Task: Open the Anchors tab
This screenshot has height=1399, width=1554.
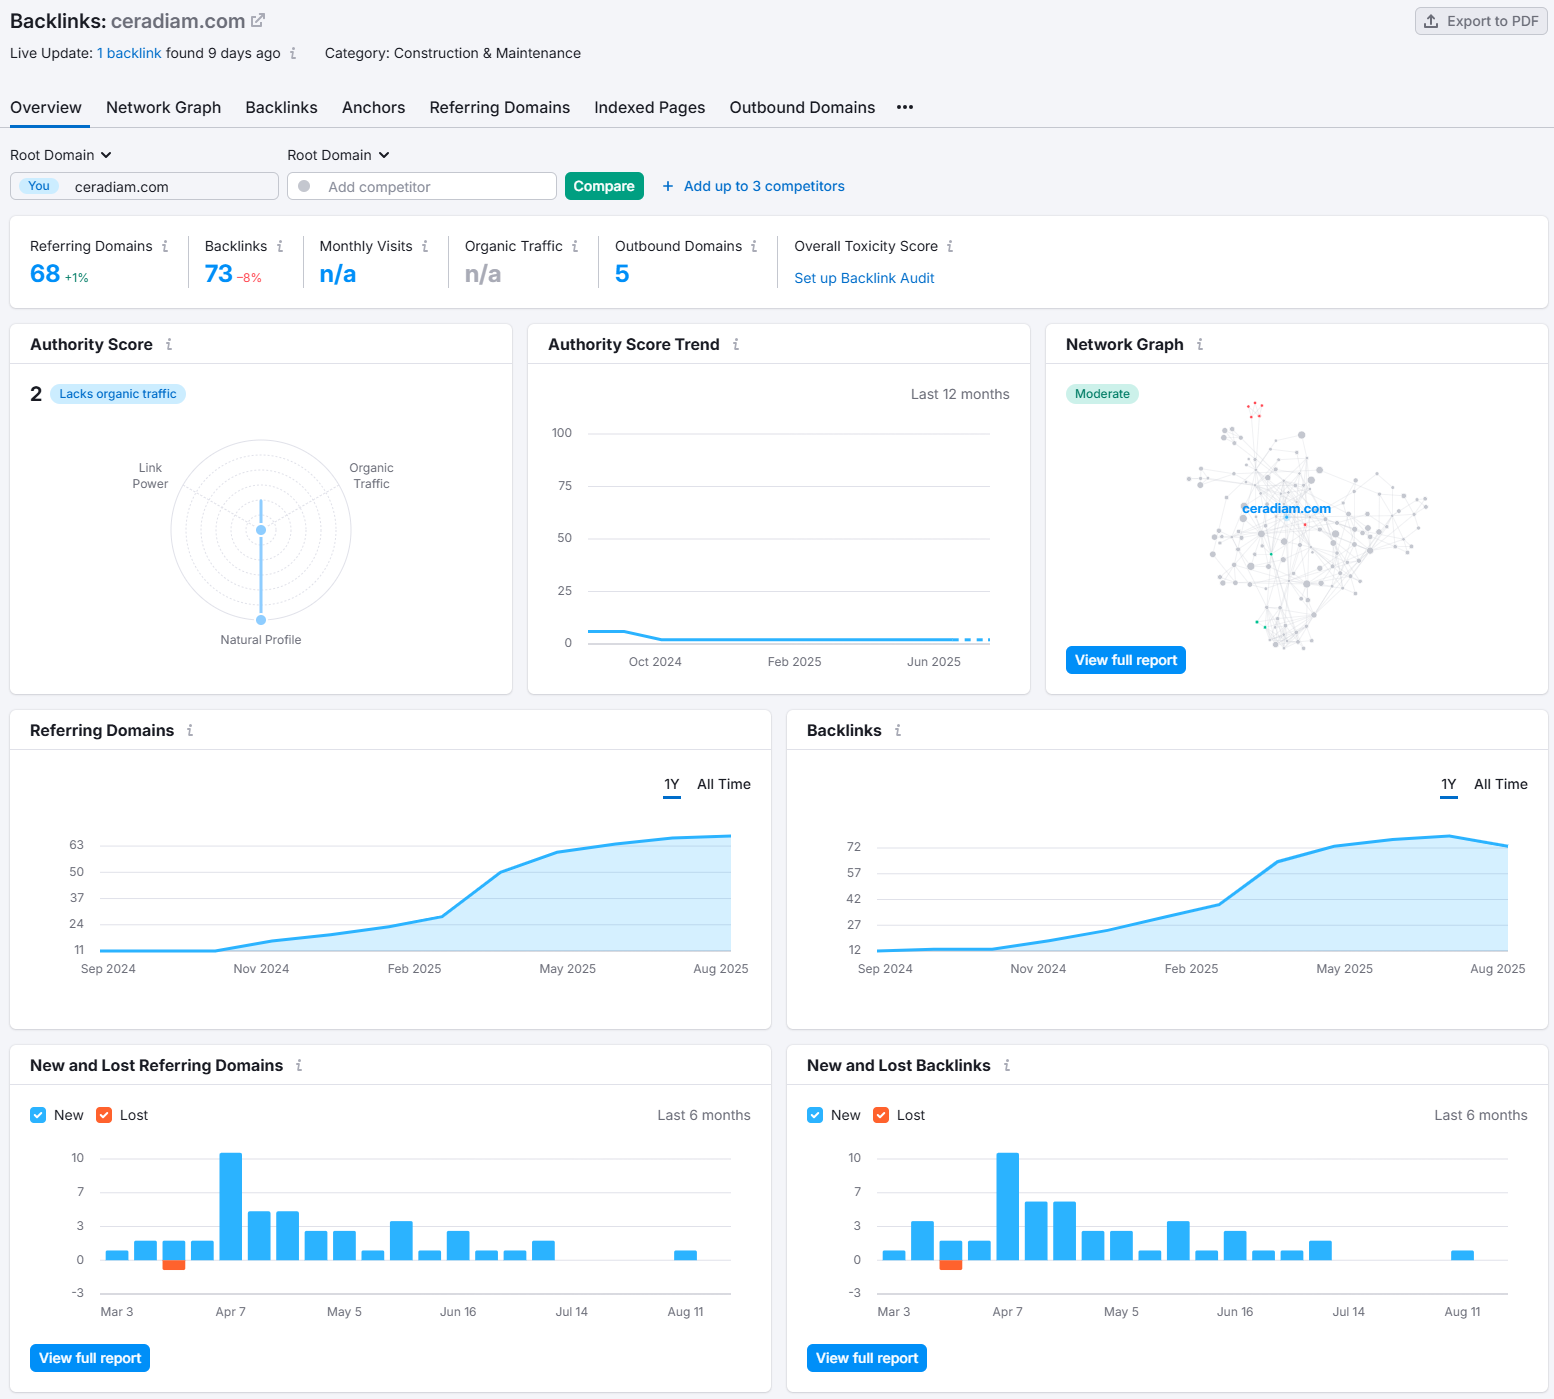Action: click(x=373, y=107)
